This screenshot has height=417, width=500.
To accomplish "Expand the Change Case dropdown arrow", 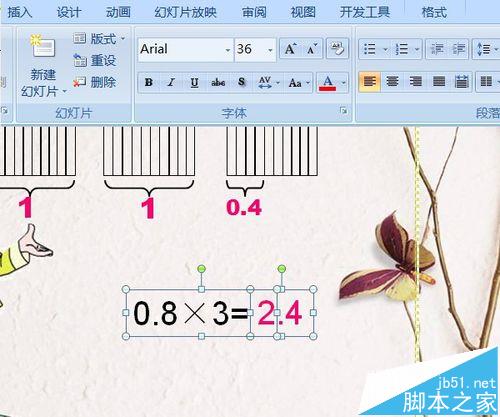I will [308, 82].
